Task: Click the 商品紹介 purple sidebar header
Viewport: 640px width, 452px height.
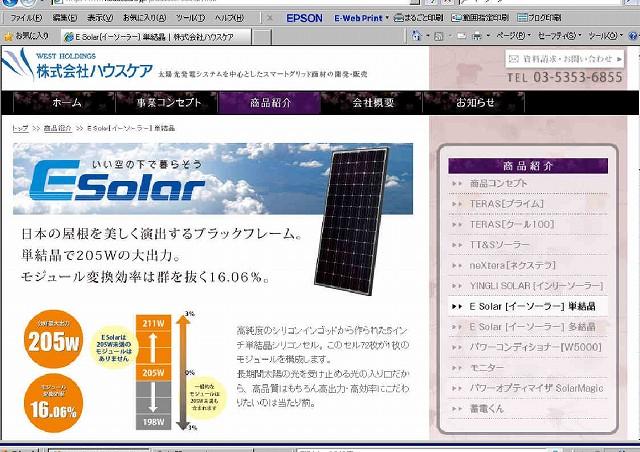Action: [x=528, y=166]
